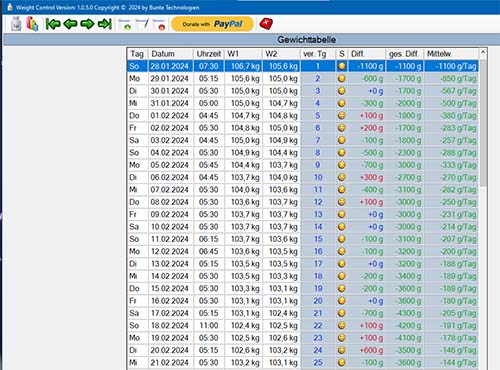Click the S column header
500x370 pixels.
(x=342, y=54)
